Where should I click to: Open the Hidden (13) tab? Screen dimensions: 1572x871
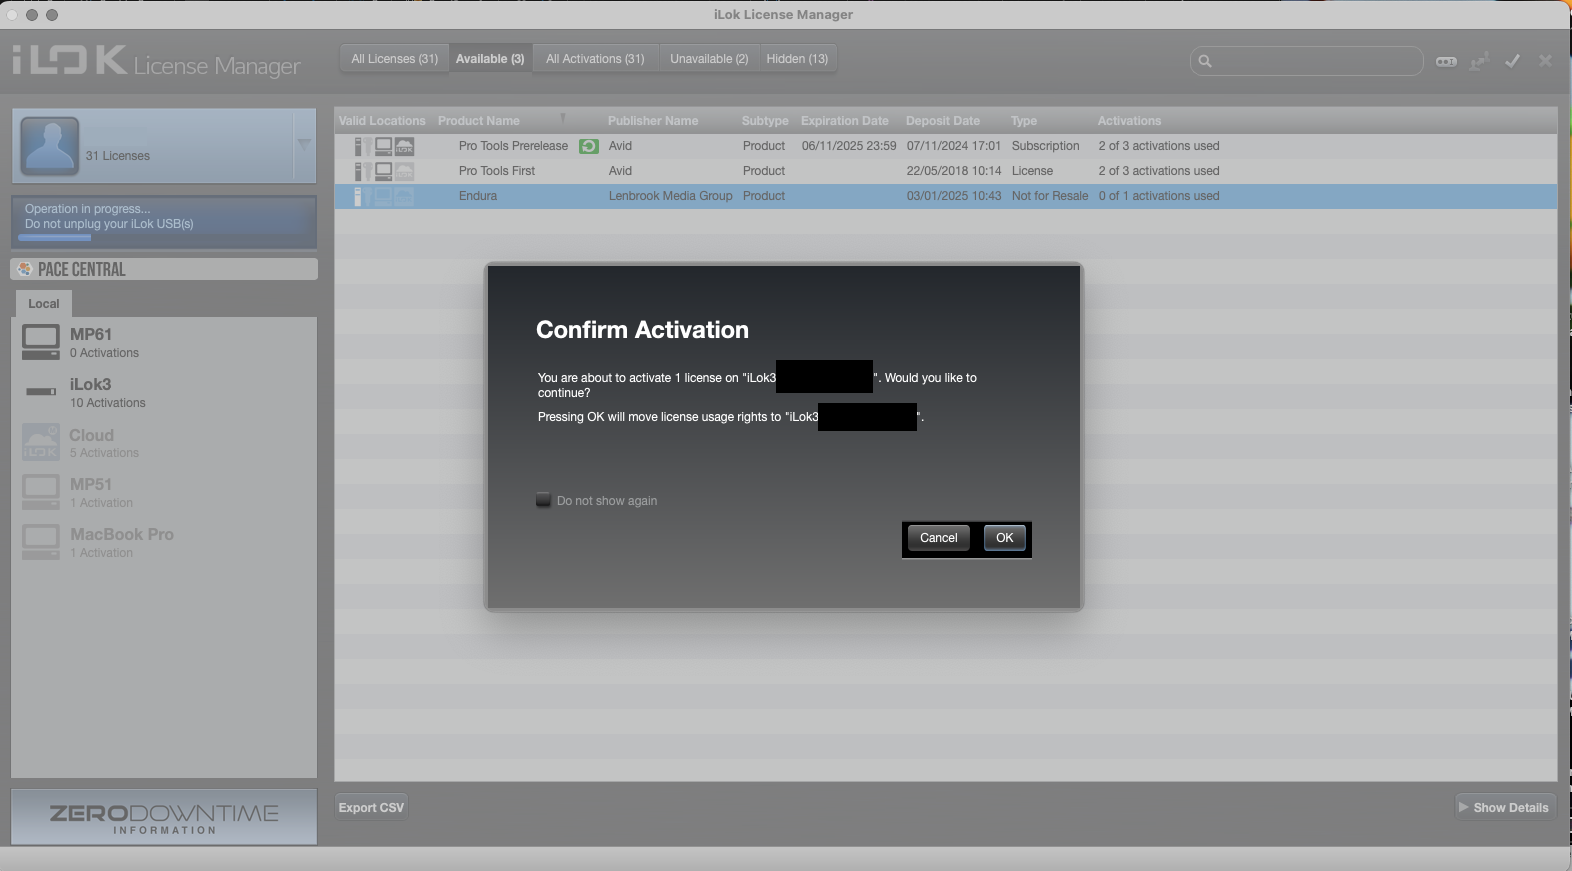coord(797,59)
